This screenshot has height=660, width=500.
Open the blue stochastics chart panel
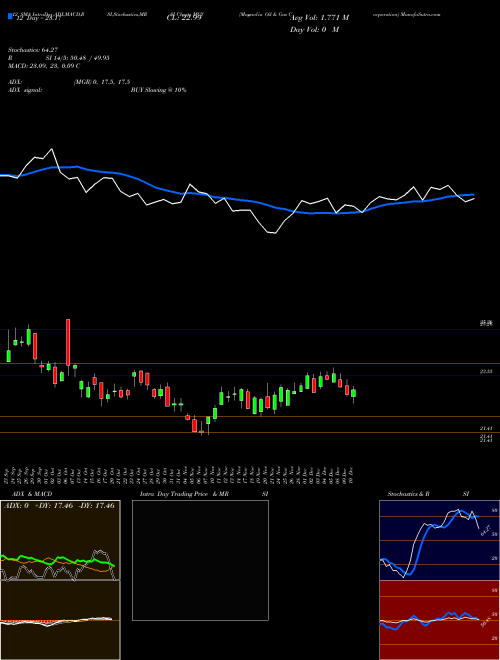coord(439,540)
